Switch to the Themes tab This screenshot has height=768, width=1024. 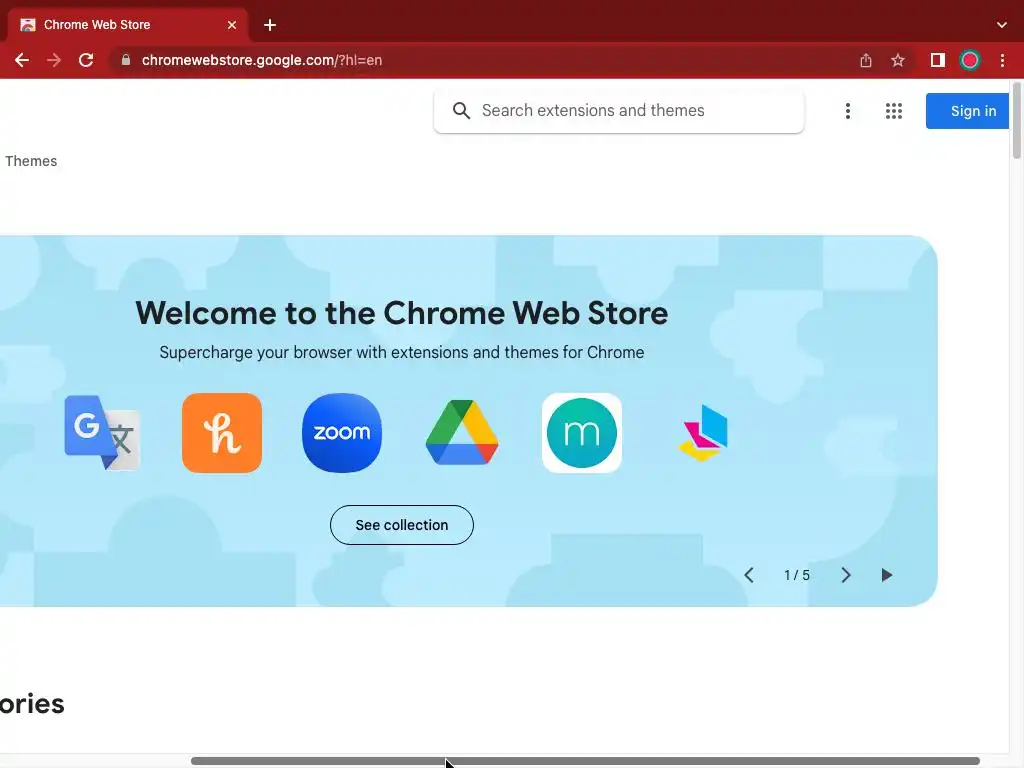[x=31, y=161]
